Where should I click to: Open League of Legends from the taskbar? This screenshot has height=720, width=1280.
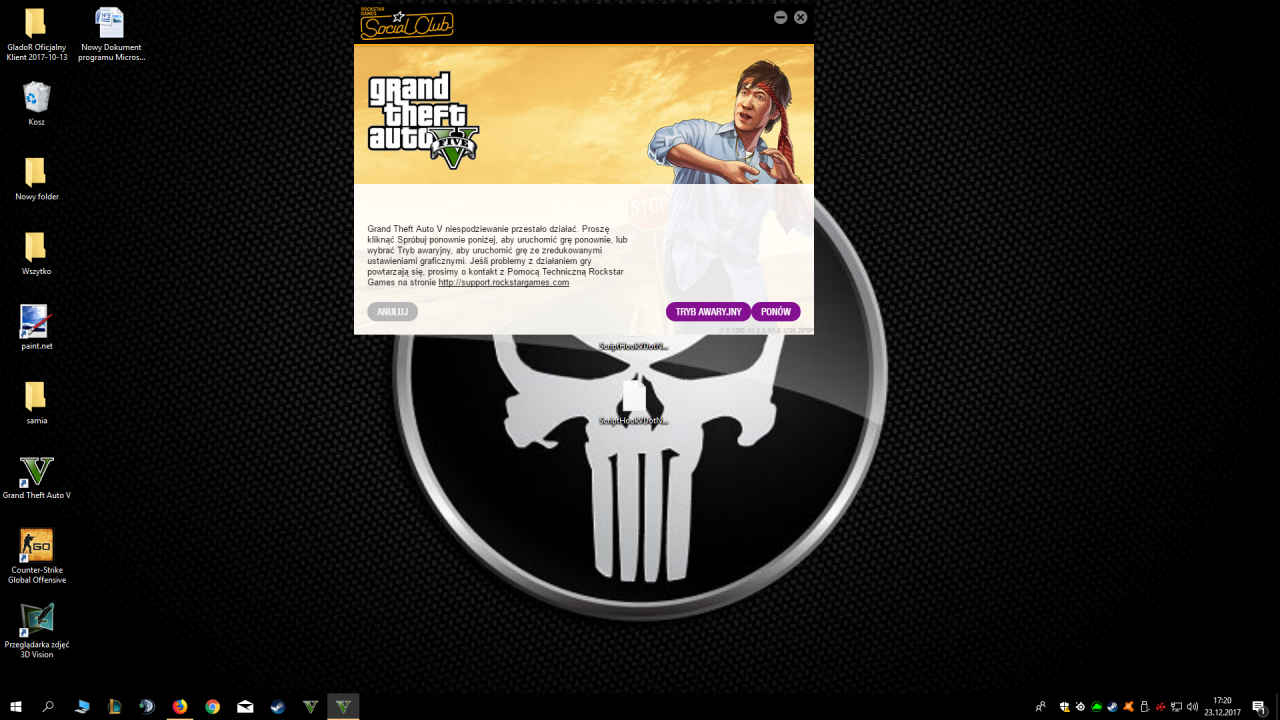(114, 706)
